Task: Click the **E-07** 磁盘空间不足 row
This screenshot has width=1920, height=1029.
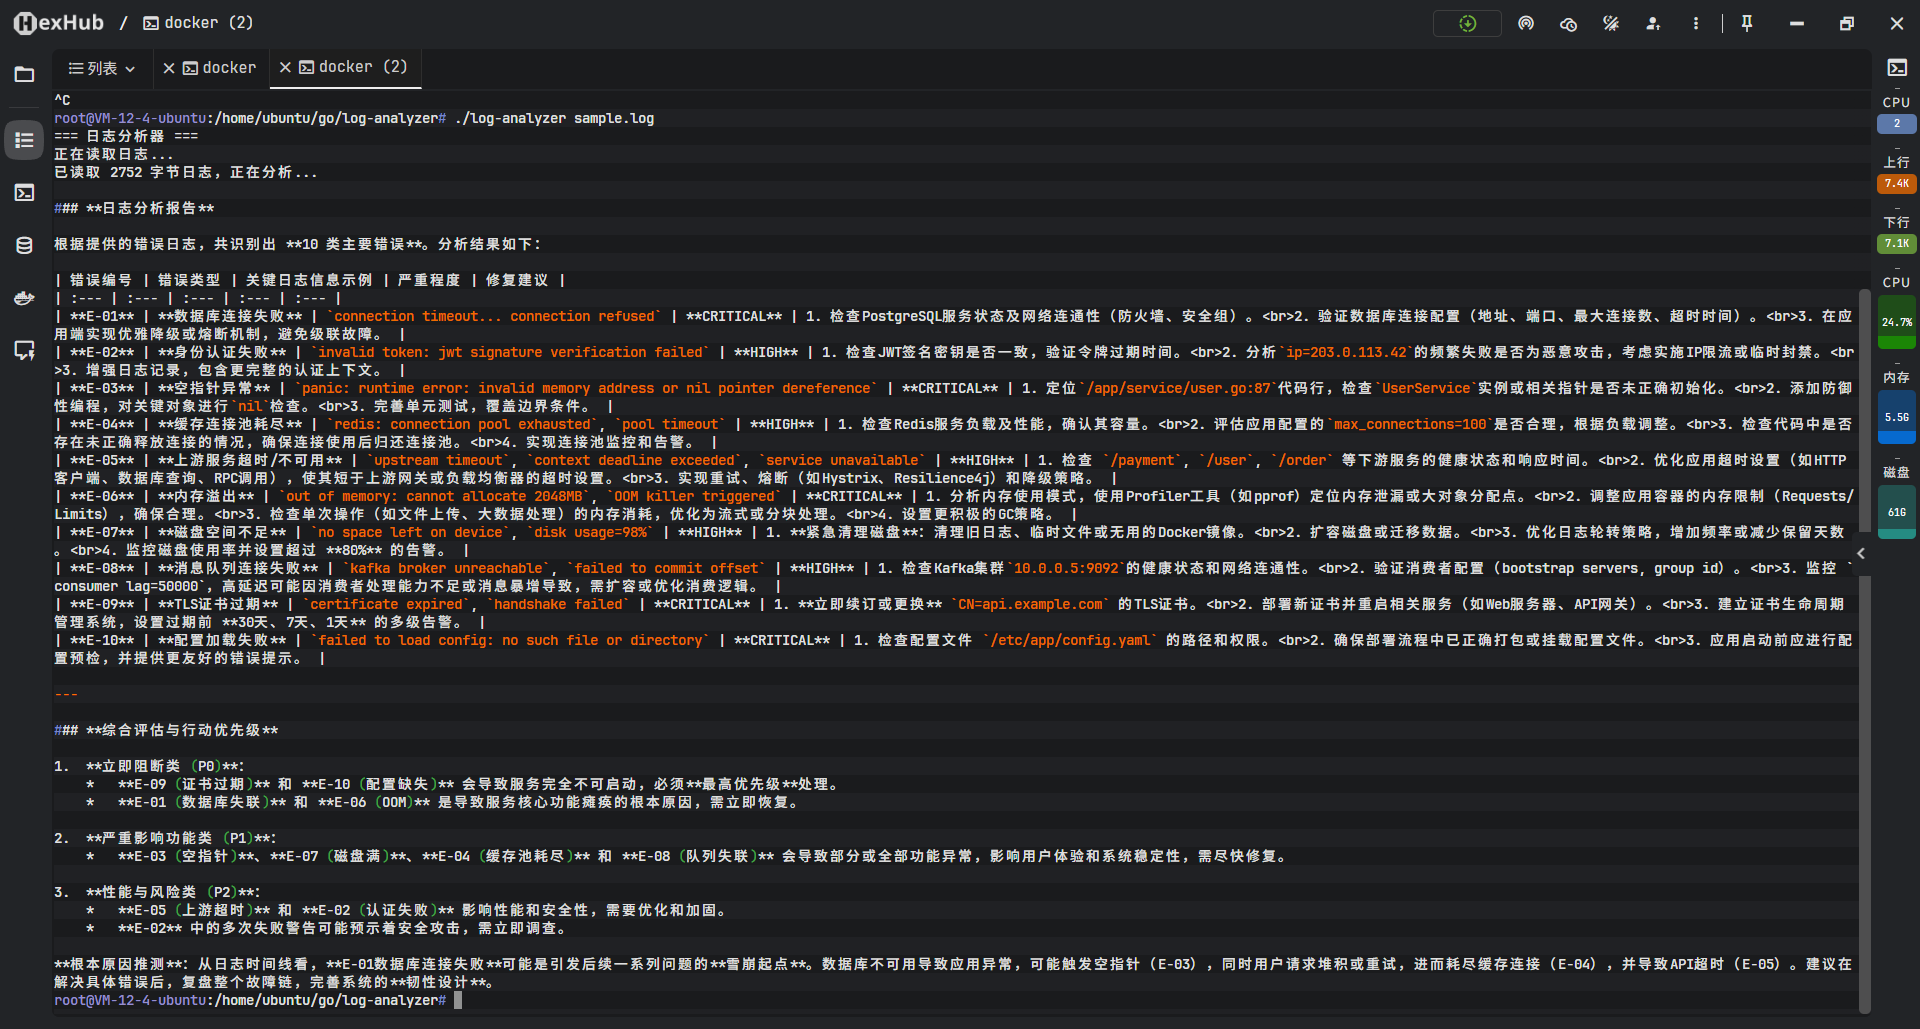Action: 953,541
